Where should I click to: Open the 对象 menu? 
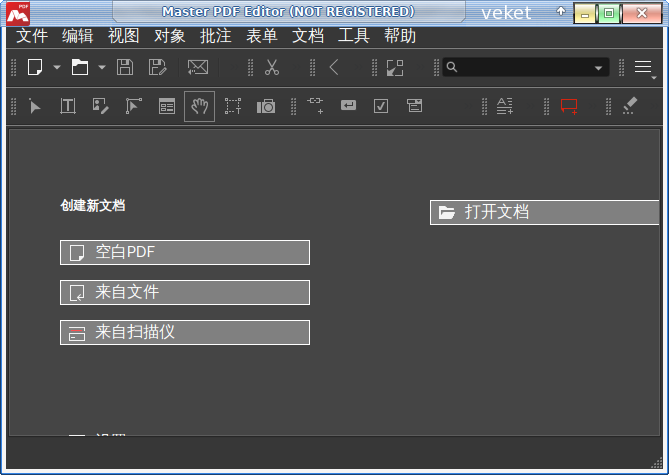tap(170, 36)
